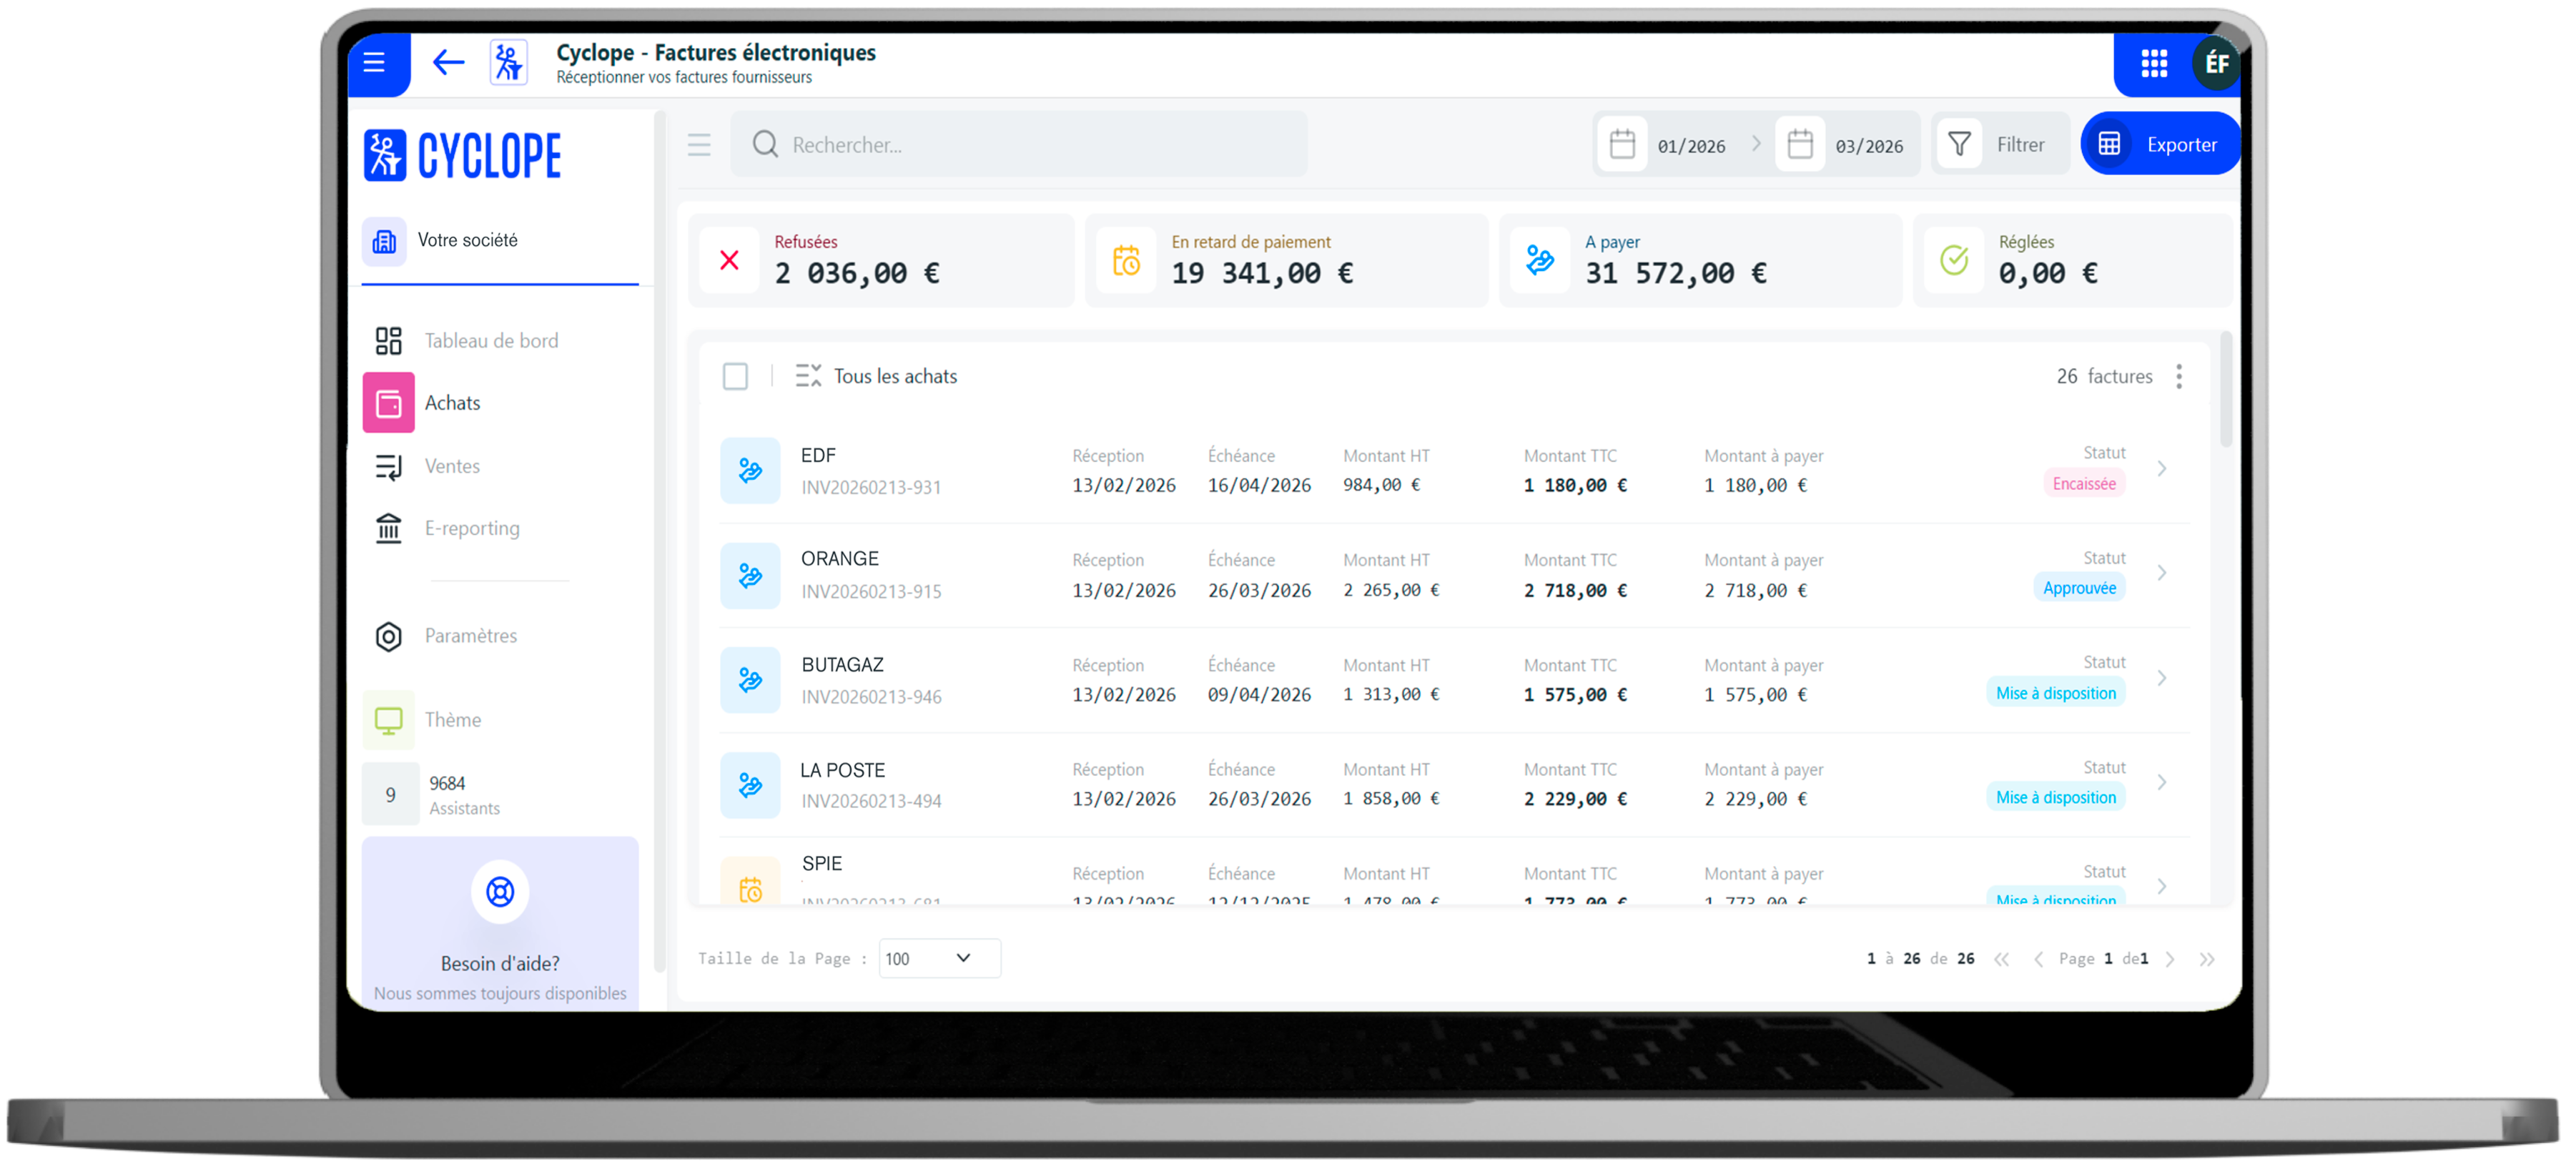Tick the select-all checkbox near Tous les achats
Screen dimensions: 2576x1167
(x=735, y=376)
